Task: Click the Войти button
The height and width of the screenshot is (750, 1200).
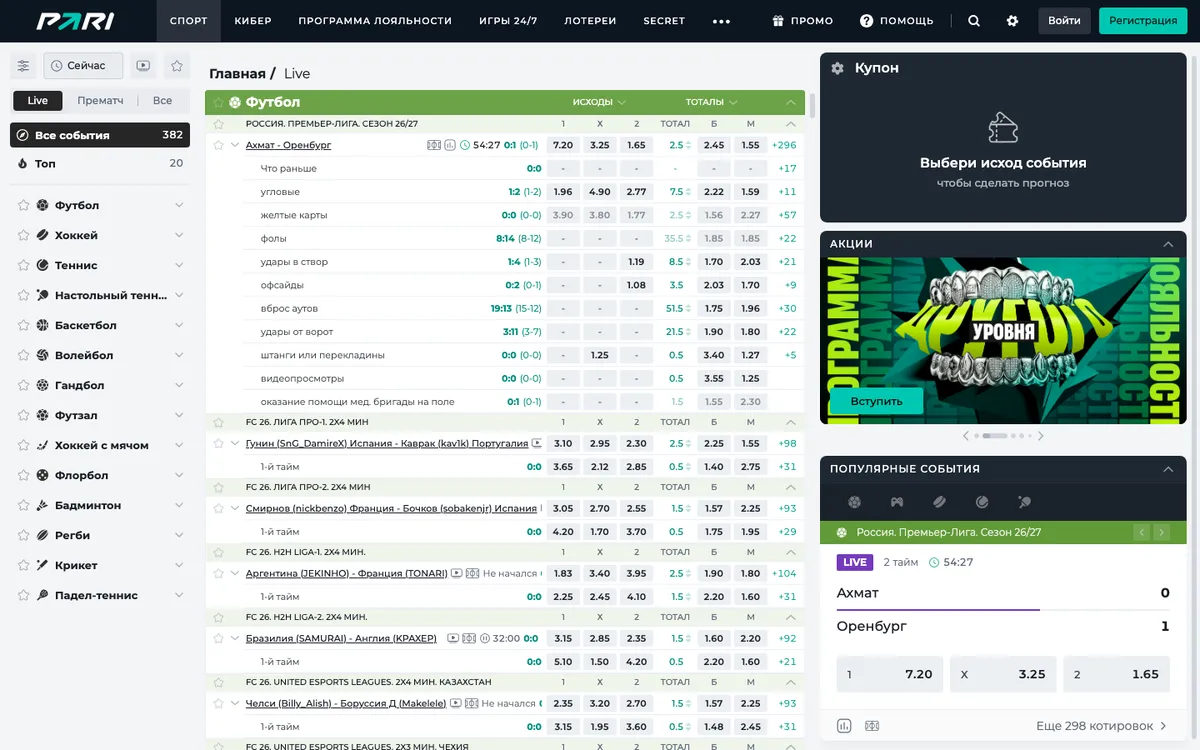Action: coord(1064,21)
